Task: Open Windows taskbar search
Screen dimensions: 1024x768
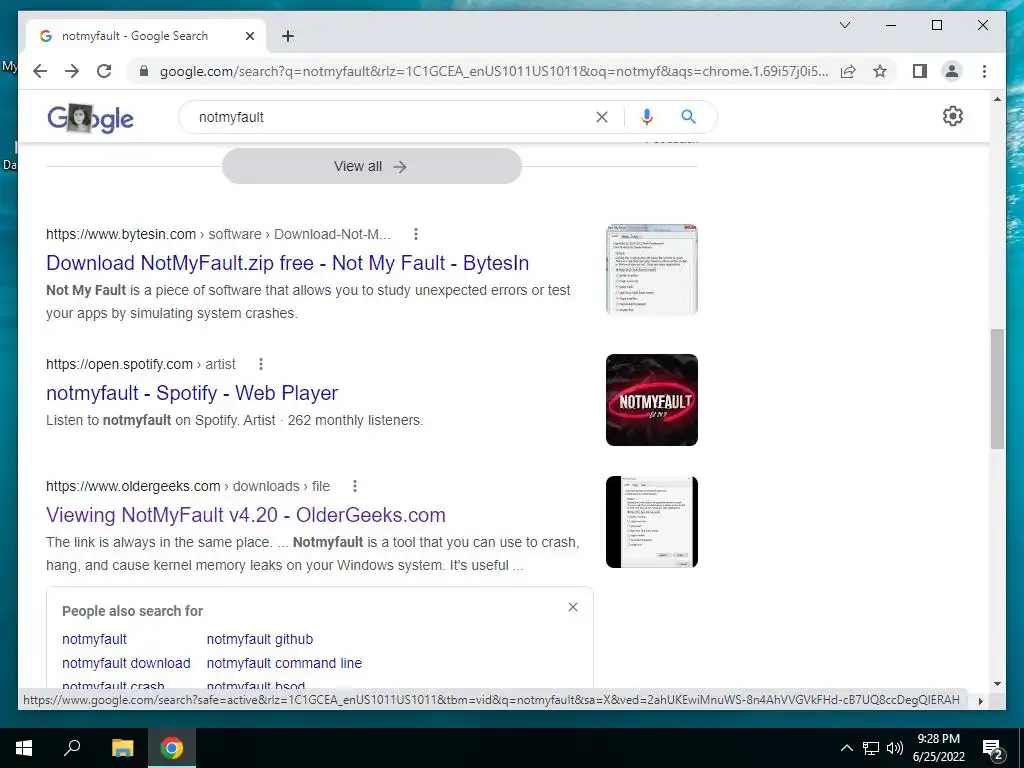Action: (x=72, y=748)
